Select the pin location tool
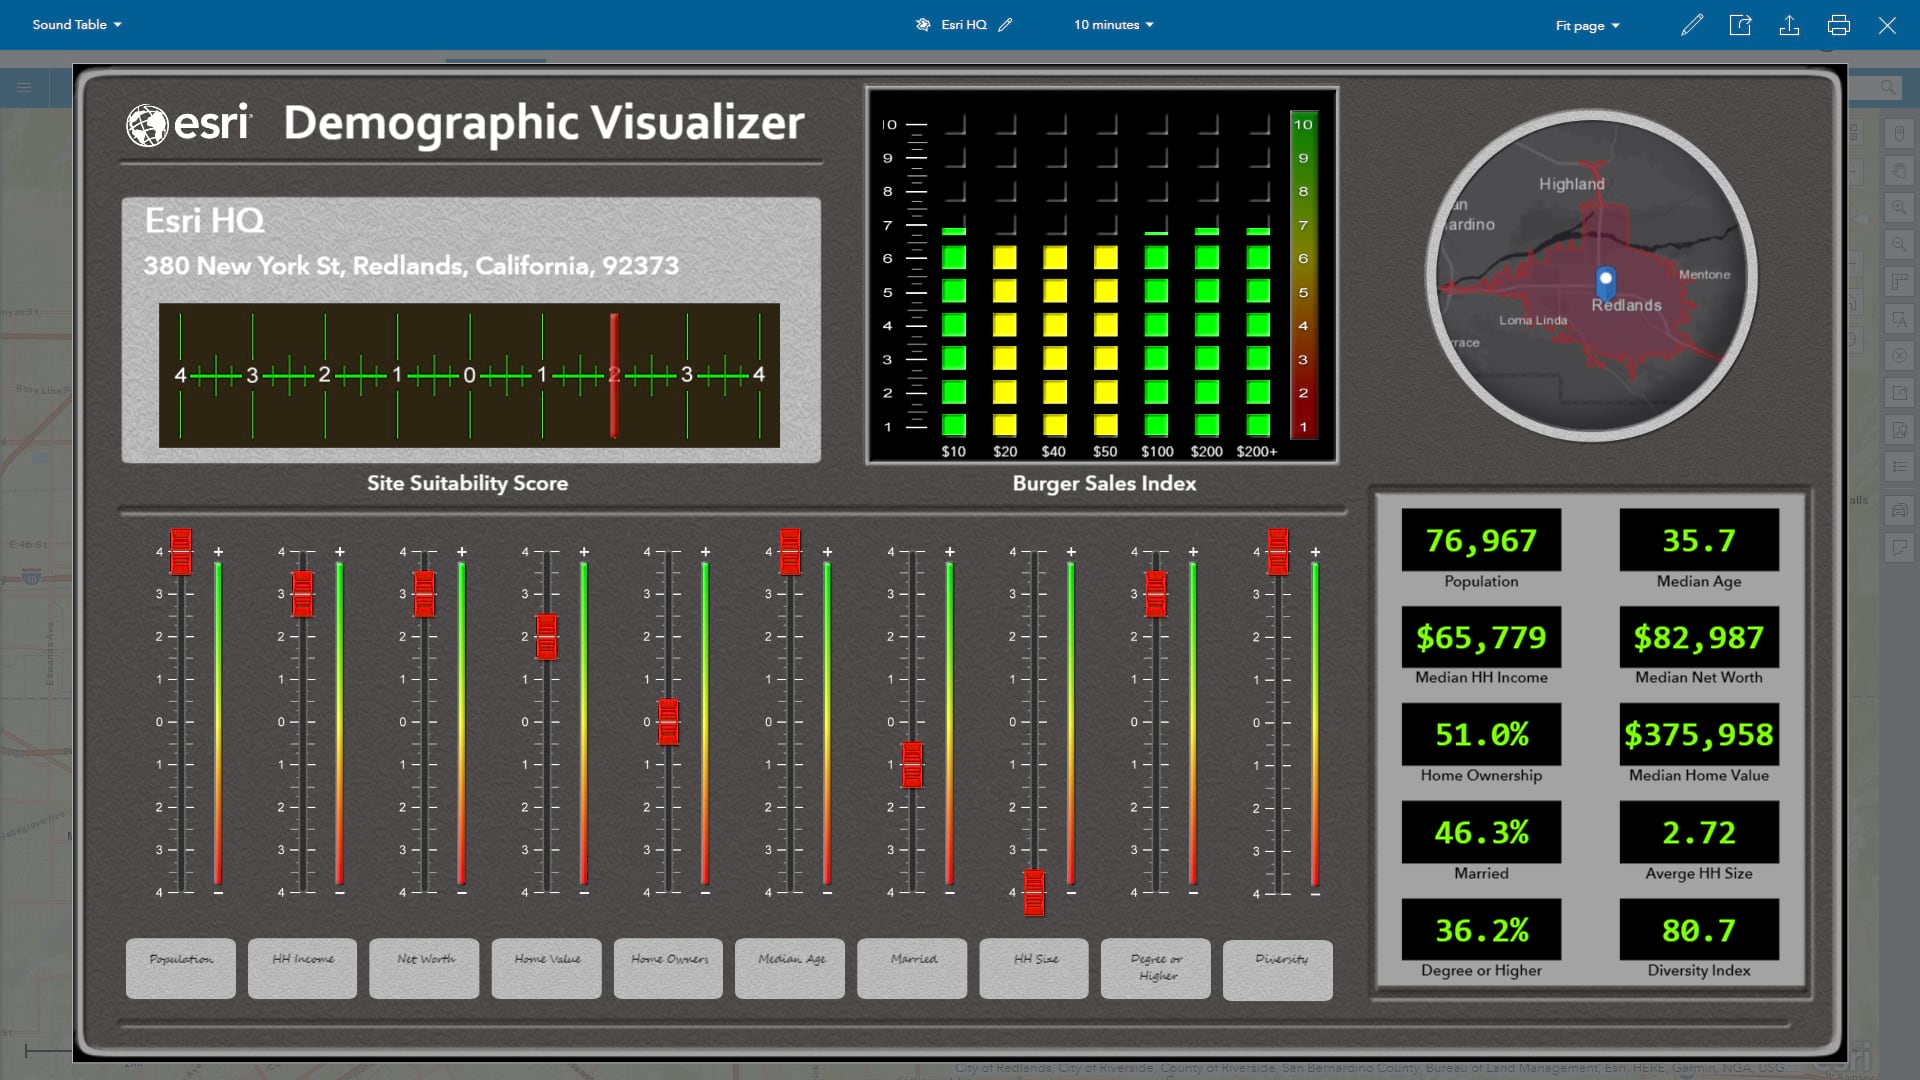Image resolution: width=1920 pixels, height=1080 pixels. 1898,131
